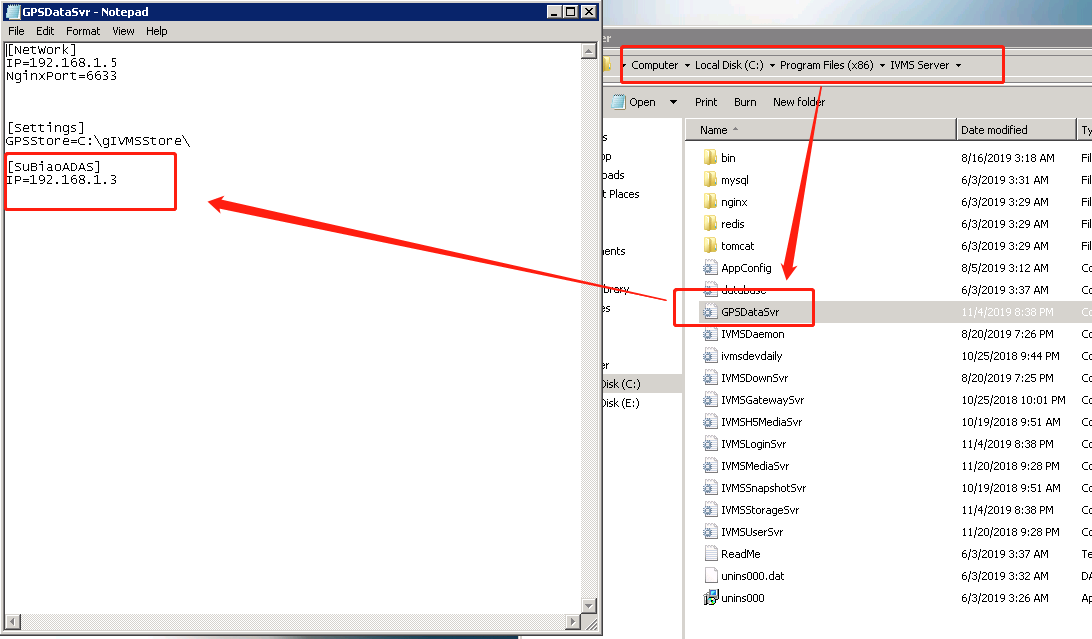1092x639 pixels.
Task: Sort by the Name column header
Action: [820, 130]
